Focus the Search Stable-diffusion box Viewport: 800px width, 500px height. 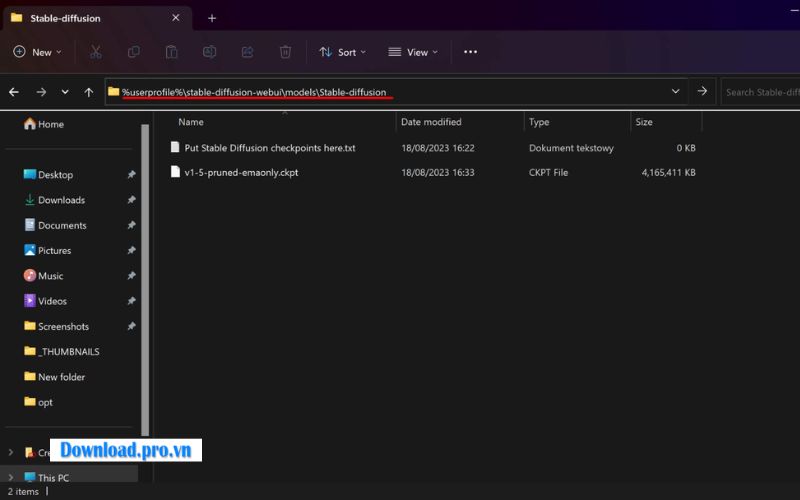tap(760, 92)
